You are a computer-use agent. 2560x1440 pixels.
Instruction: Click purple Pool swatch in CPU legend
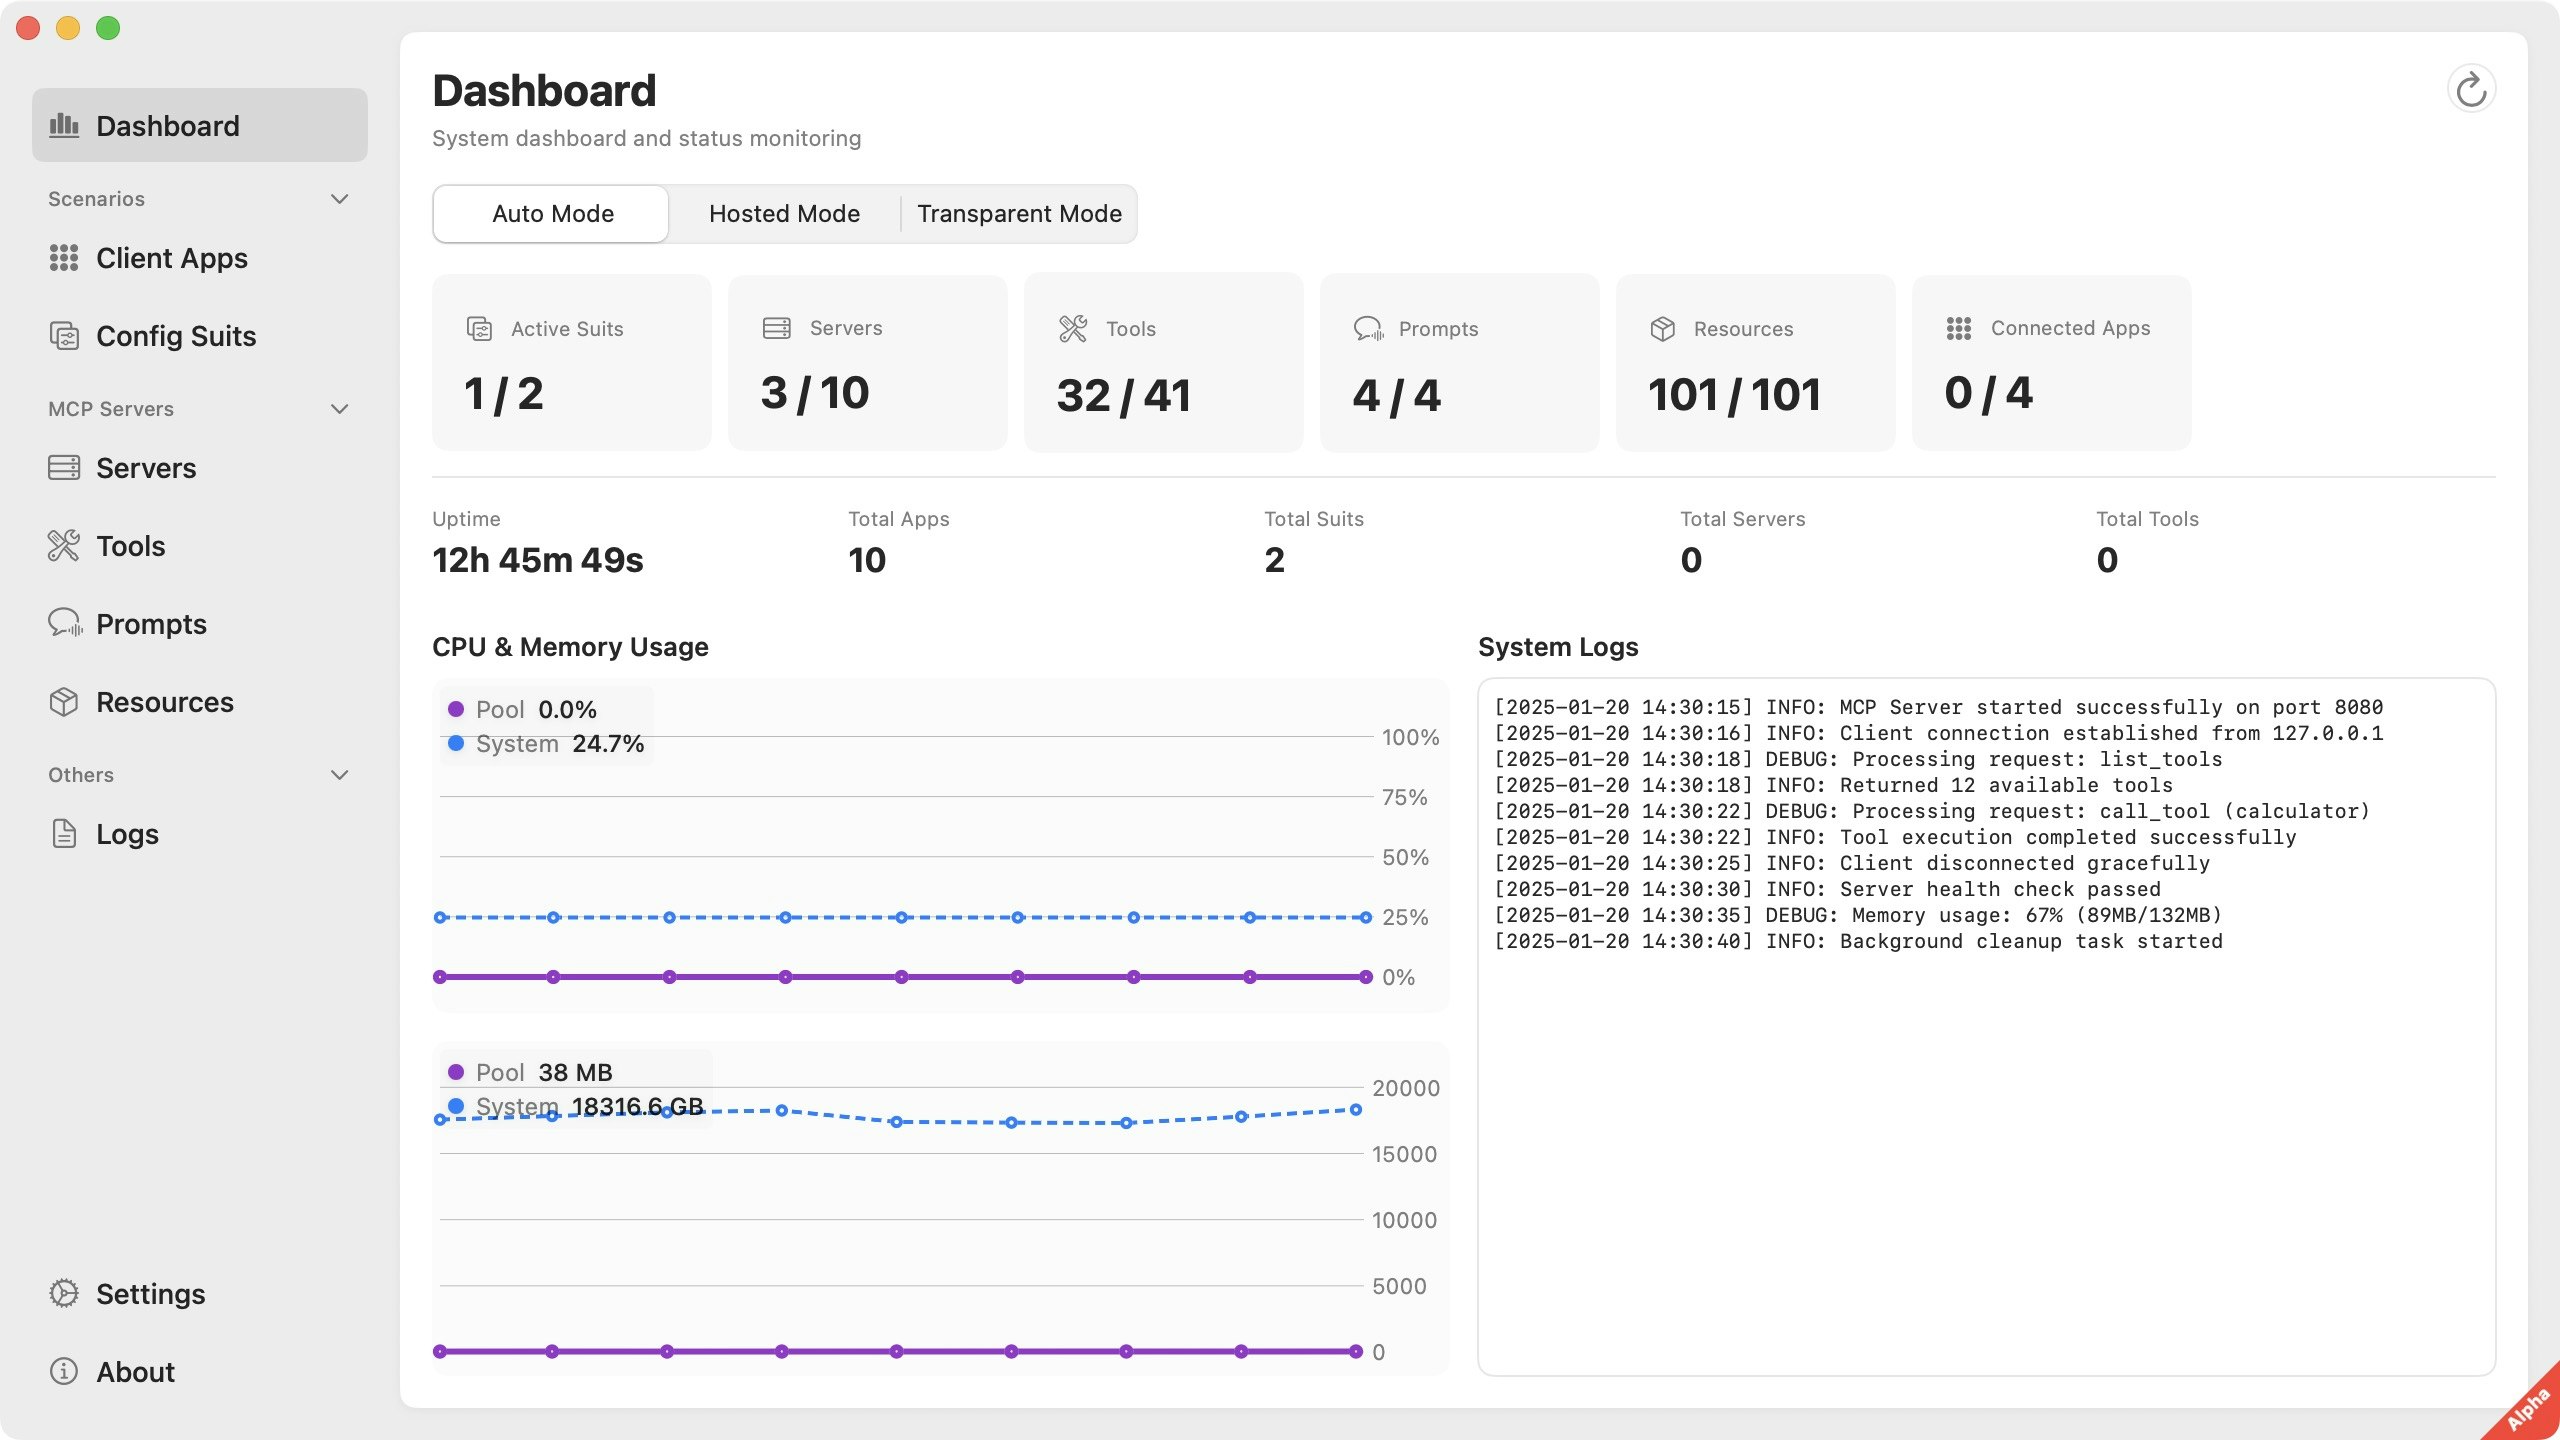pyautogui.click(x=456, y=709)
